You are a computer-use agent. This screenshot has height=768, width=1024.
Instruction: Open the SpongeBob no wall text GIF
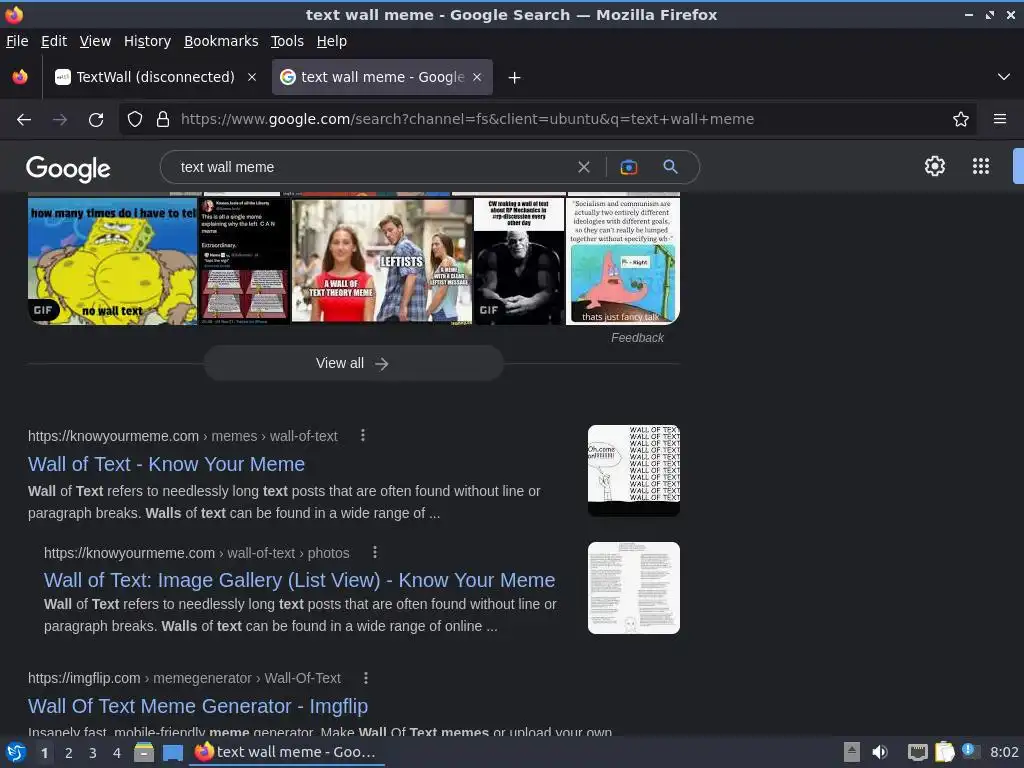(x=112, y=261)
